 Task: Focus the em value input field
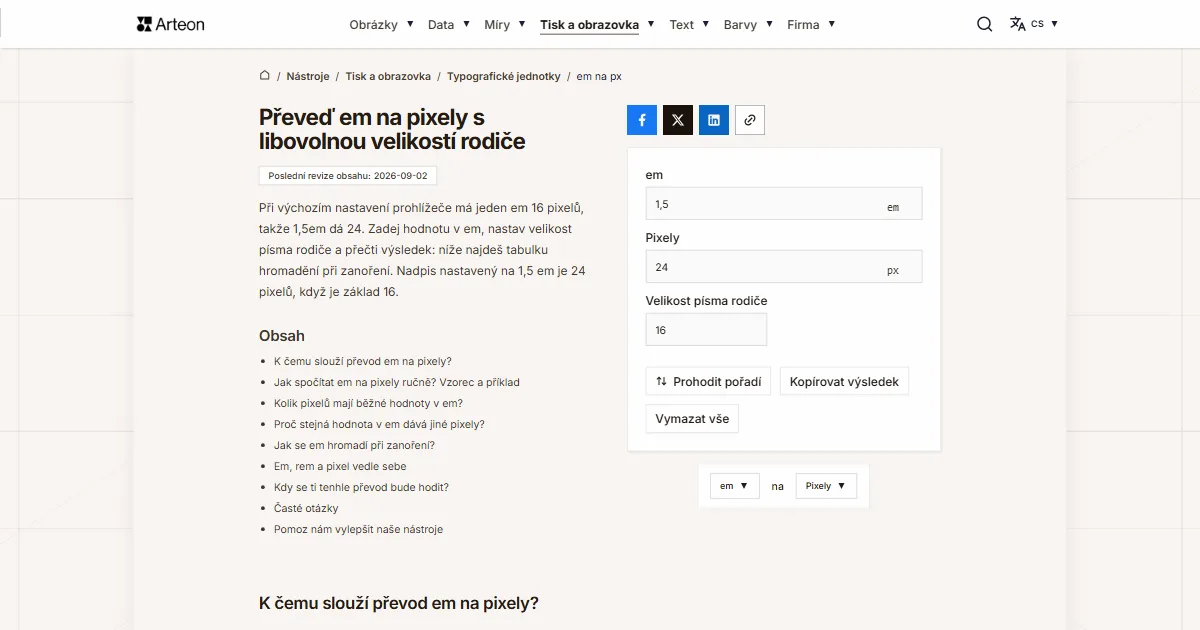(784, 204)
